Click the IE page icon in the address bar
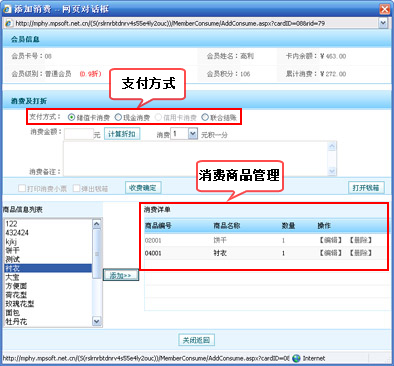394x366 pixels. [9, 23]
